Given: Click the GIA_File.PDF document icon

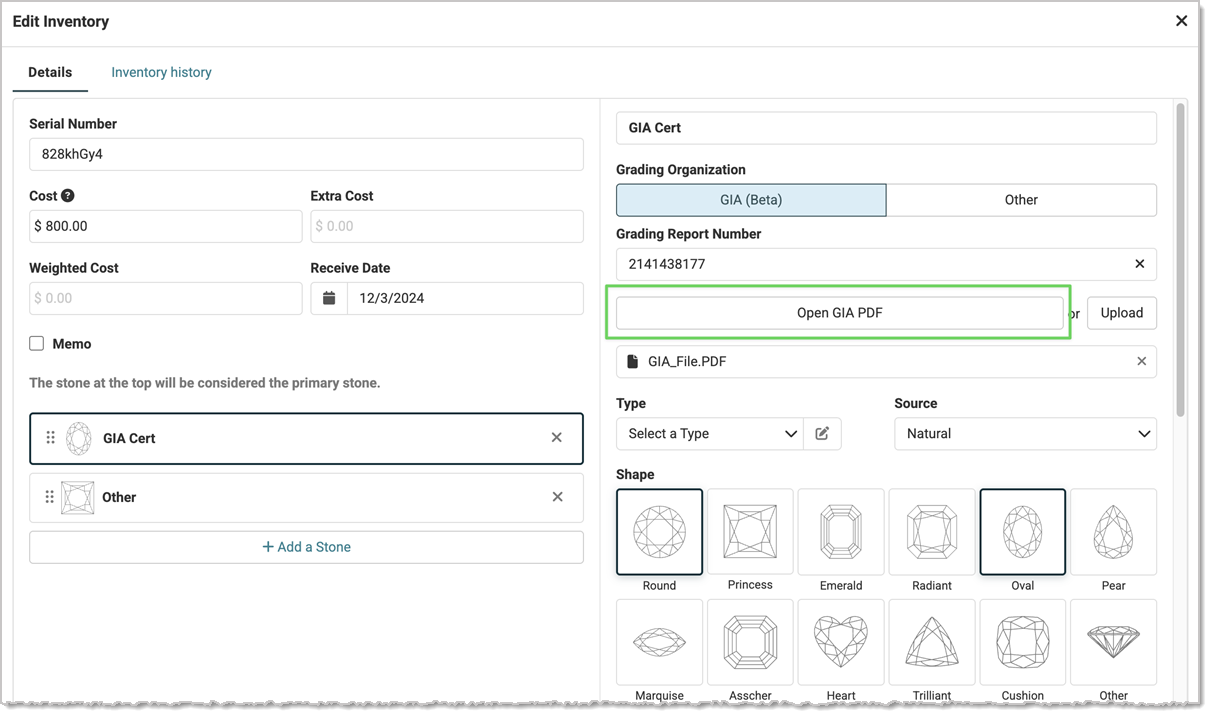Looking at the screenshot, I should [632, 362].
